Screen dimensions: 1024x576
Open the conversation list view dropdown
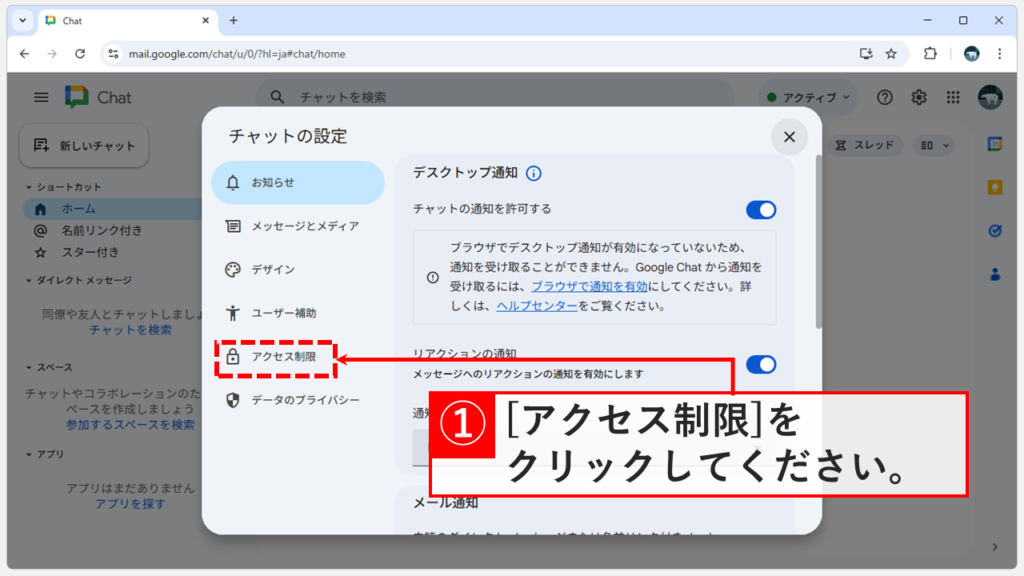pyautogui.click(x=932, y=145)
